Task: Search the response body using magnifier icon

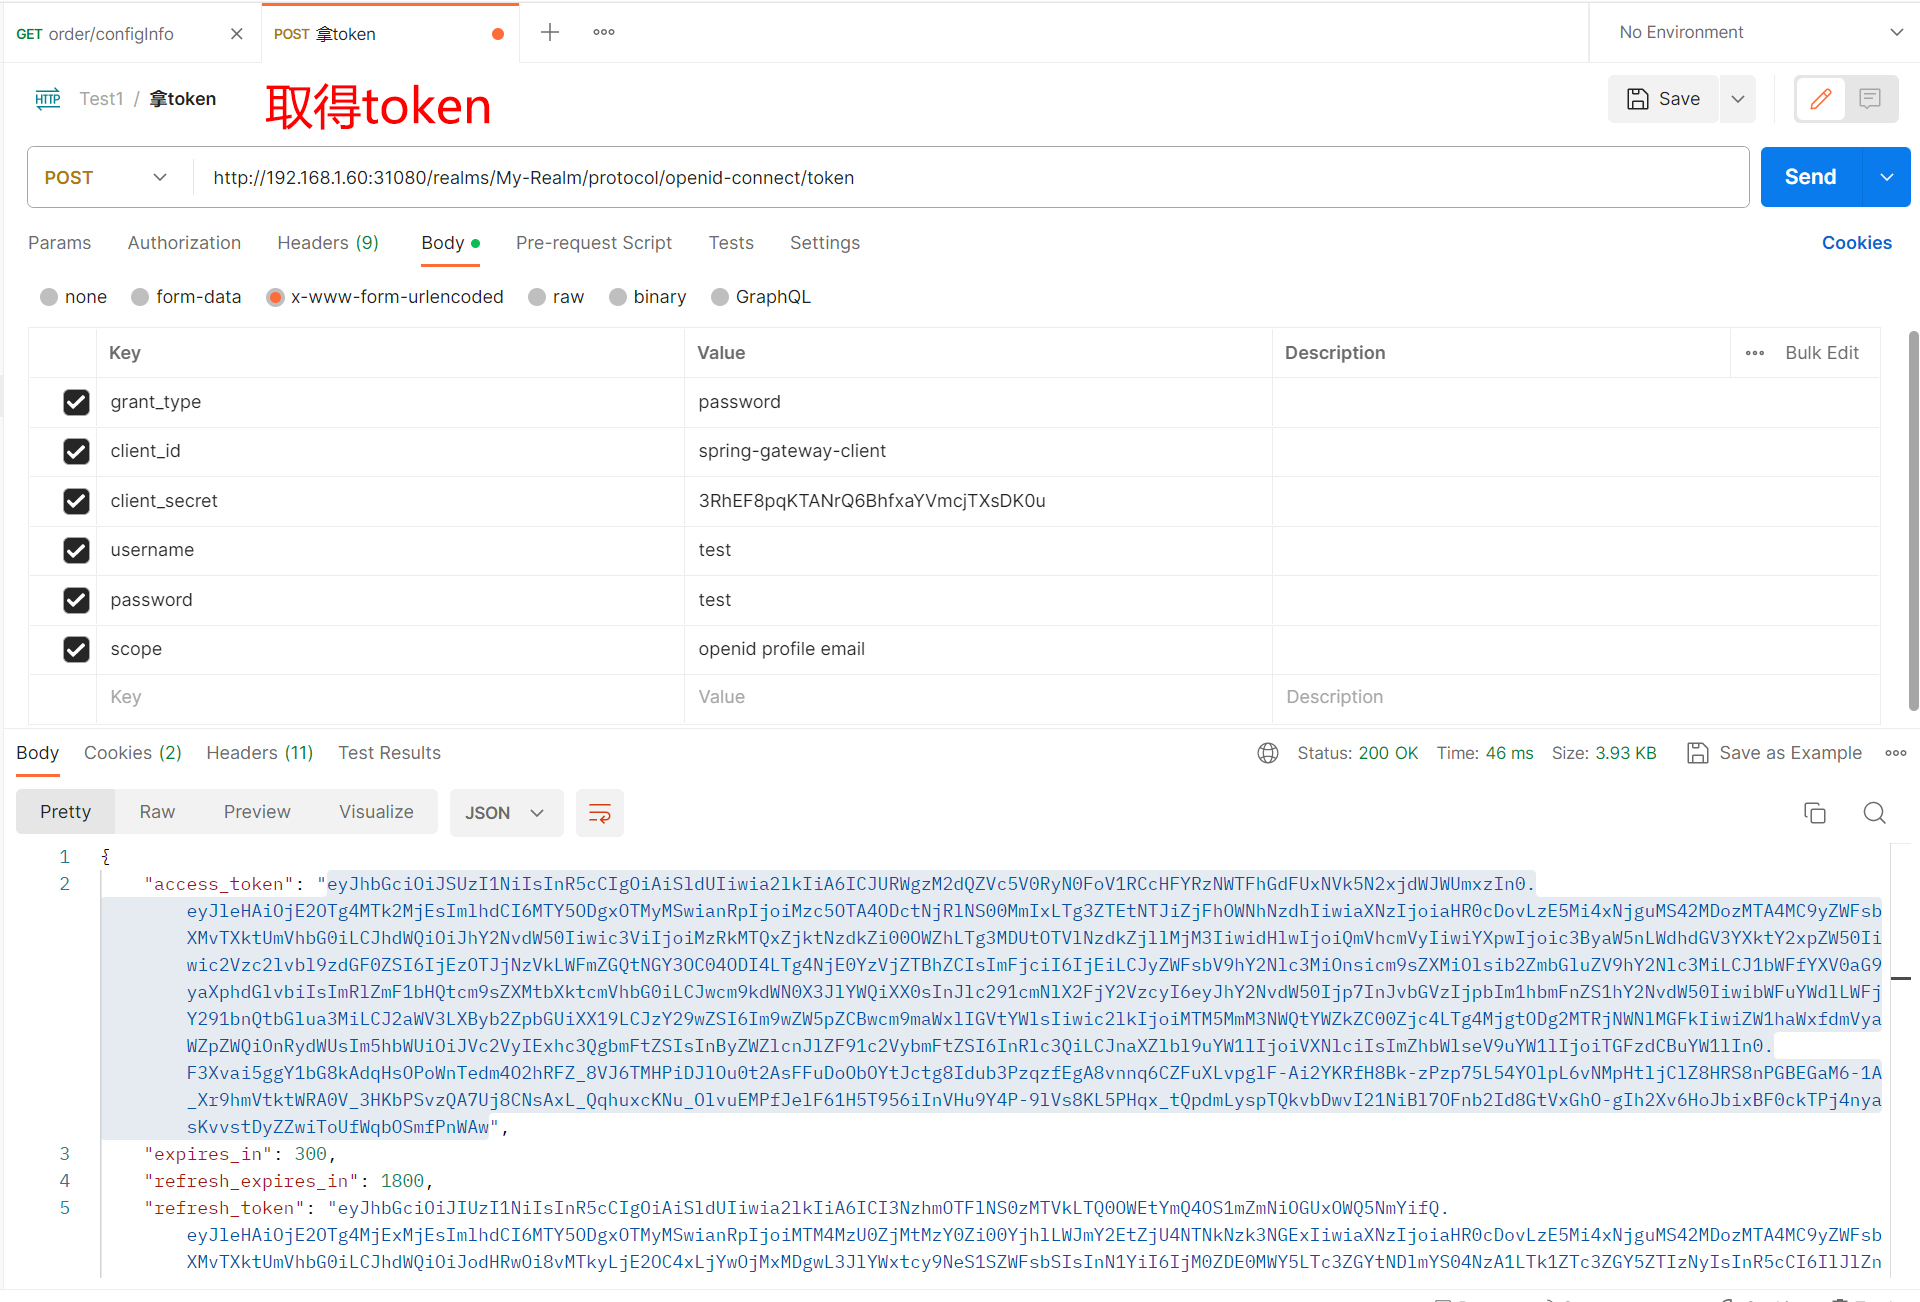Action: [1874, 813]
